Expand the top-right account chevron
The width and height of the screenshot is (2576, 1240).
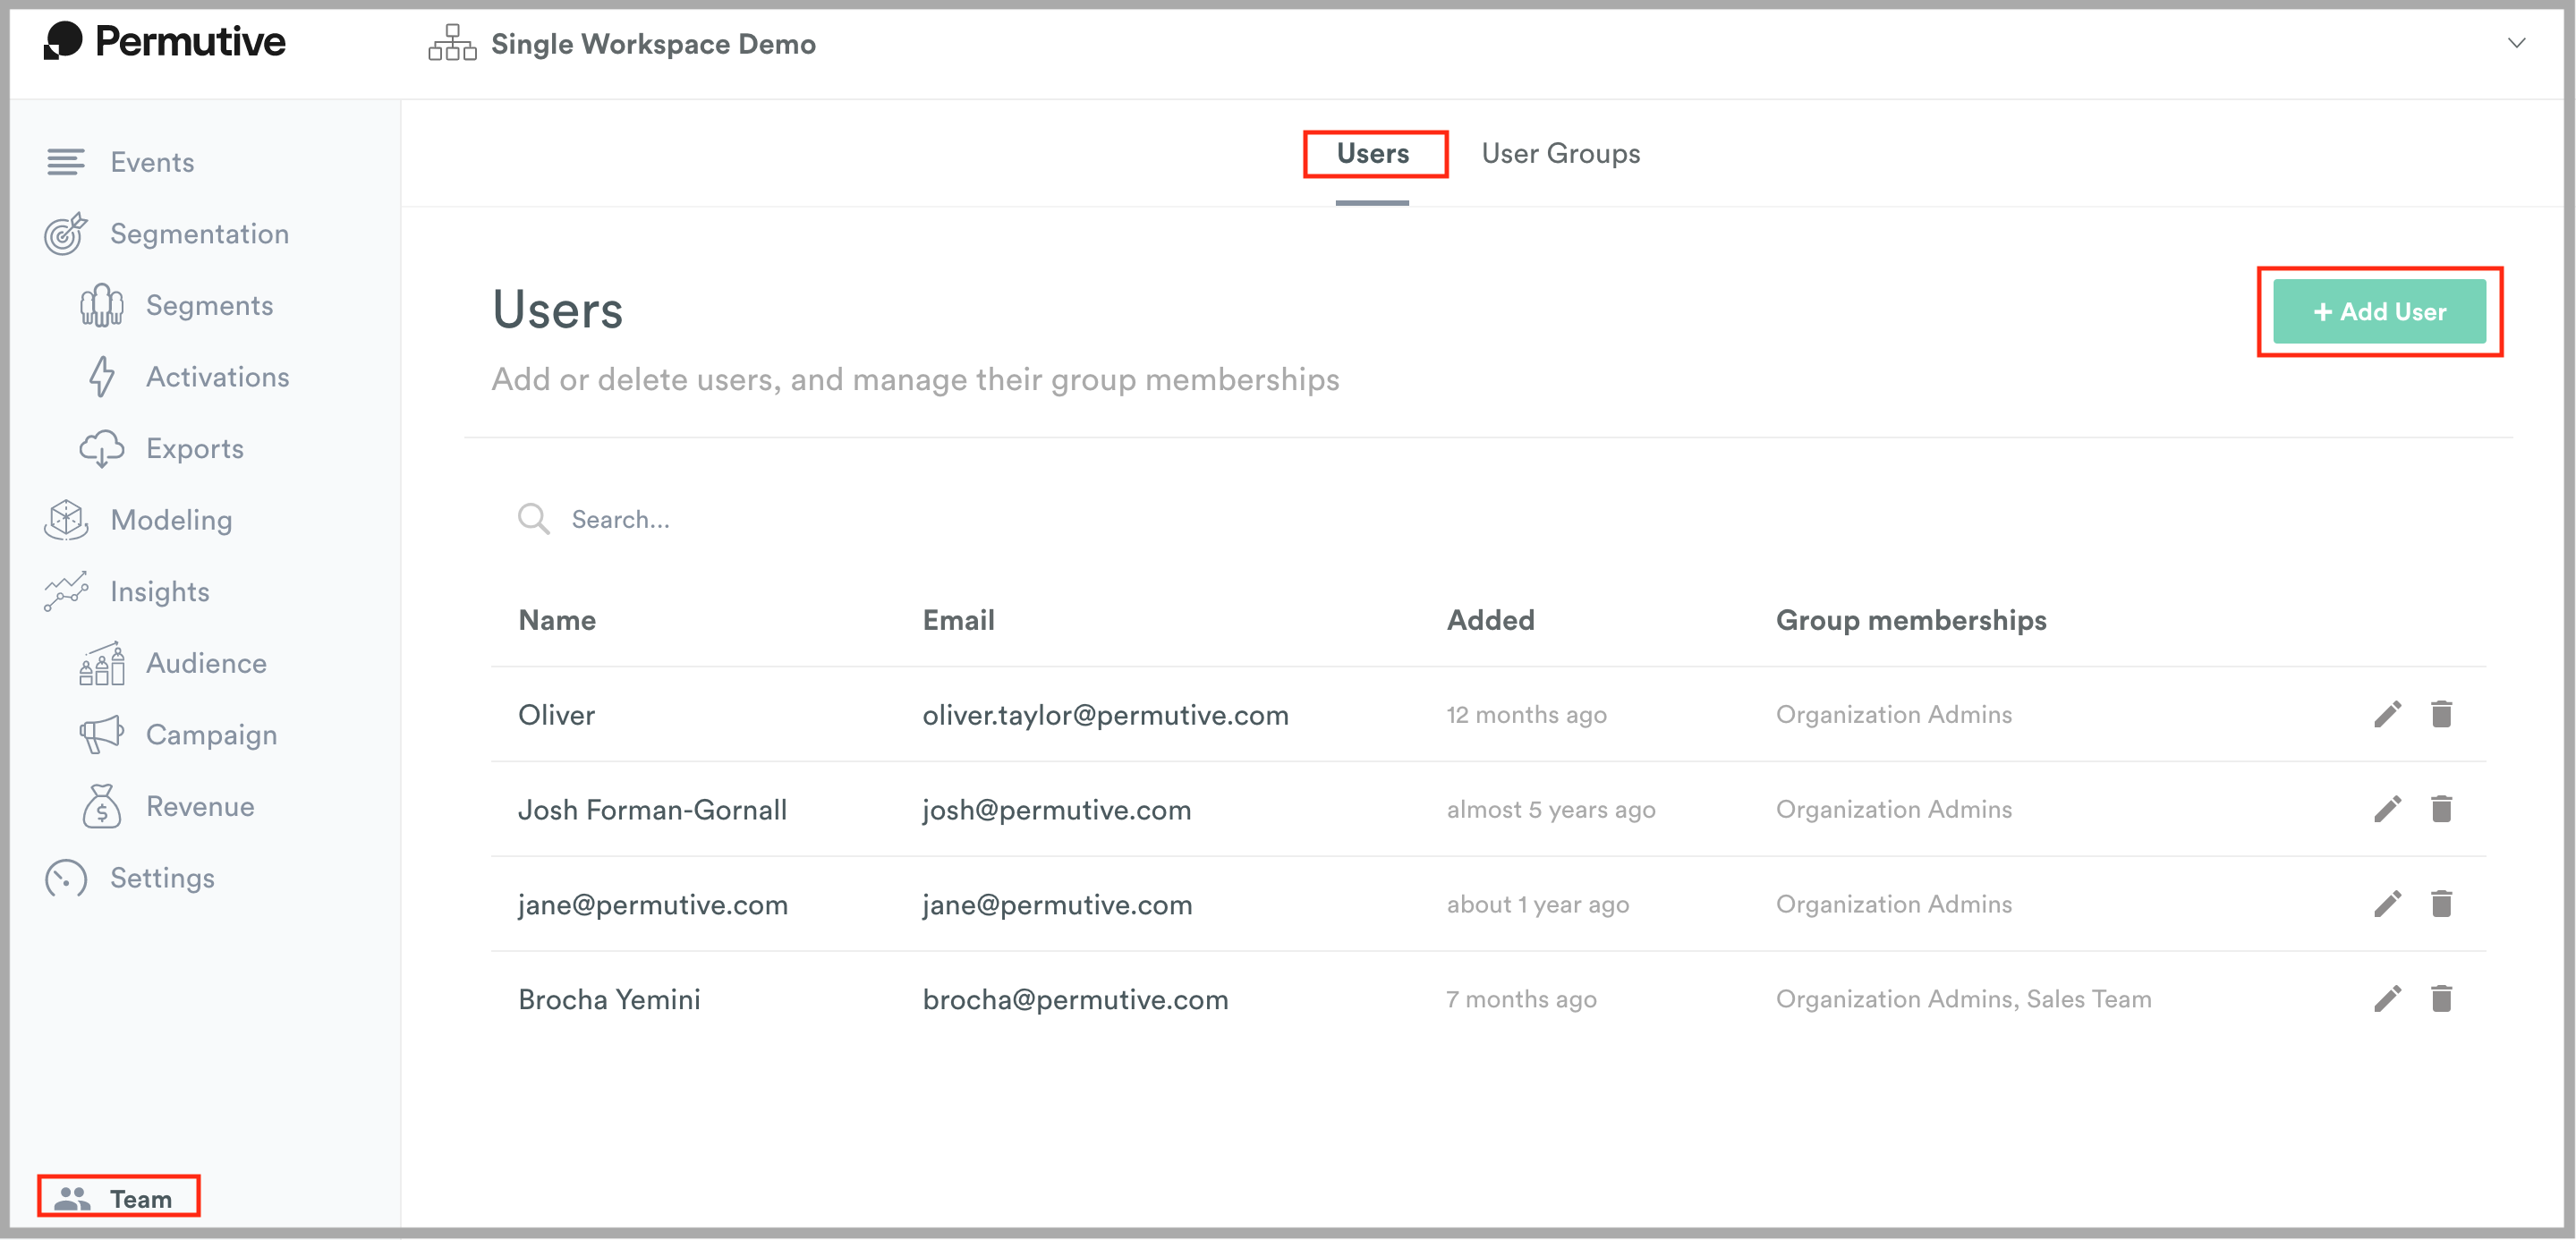[2516, 43]
